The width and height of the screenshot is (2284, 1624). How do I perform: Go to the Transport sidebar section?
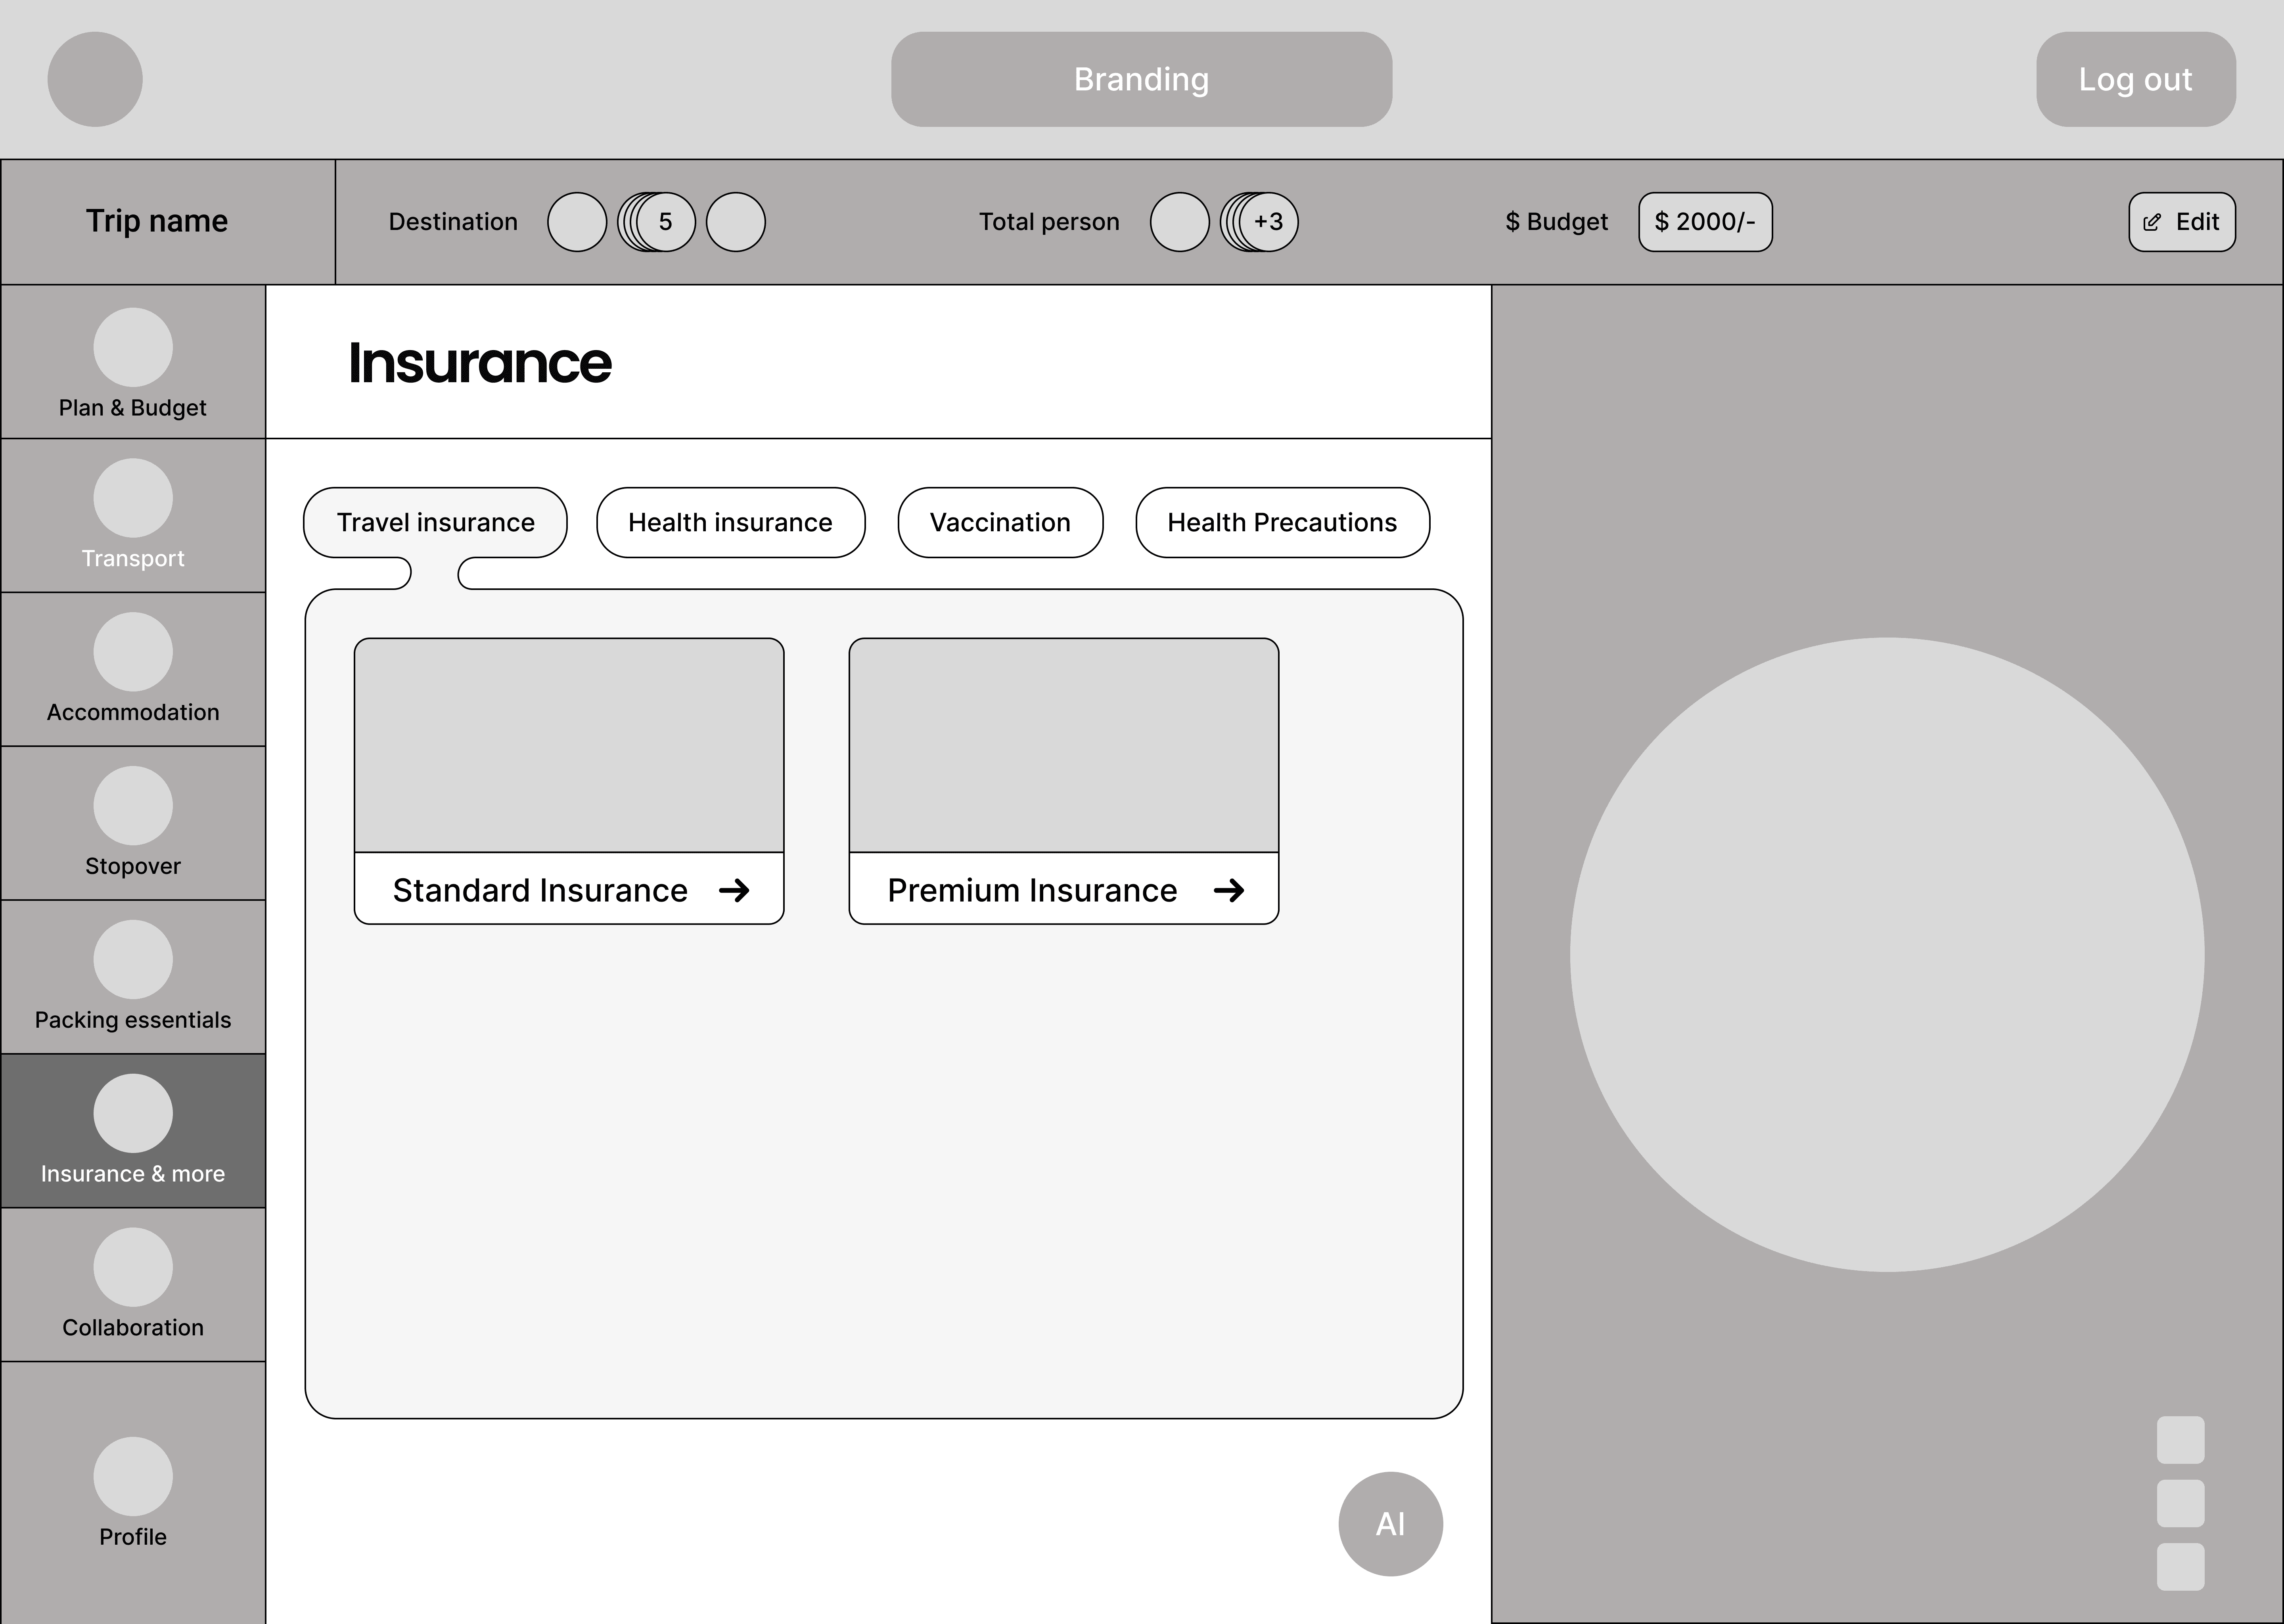pyautogui.click(x=132, y=498)
